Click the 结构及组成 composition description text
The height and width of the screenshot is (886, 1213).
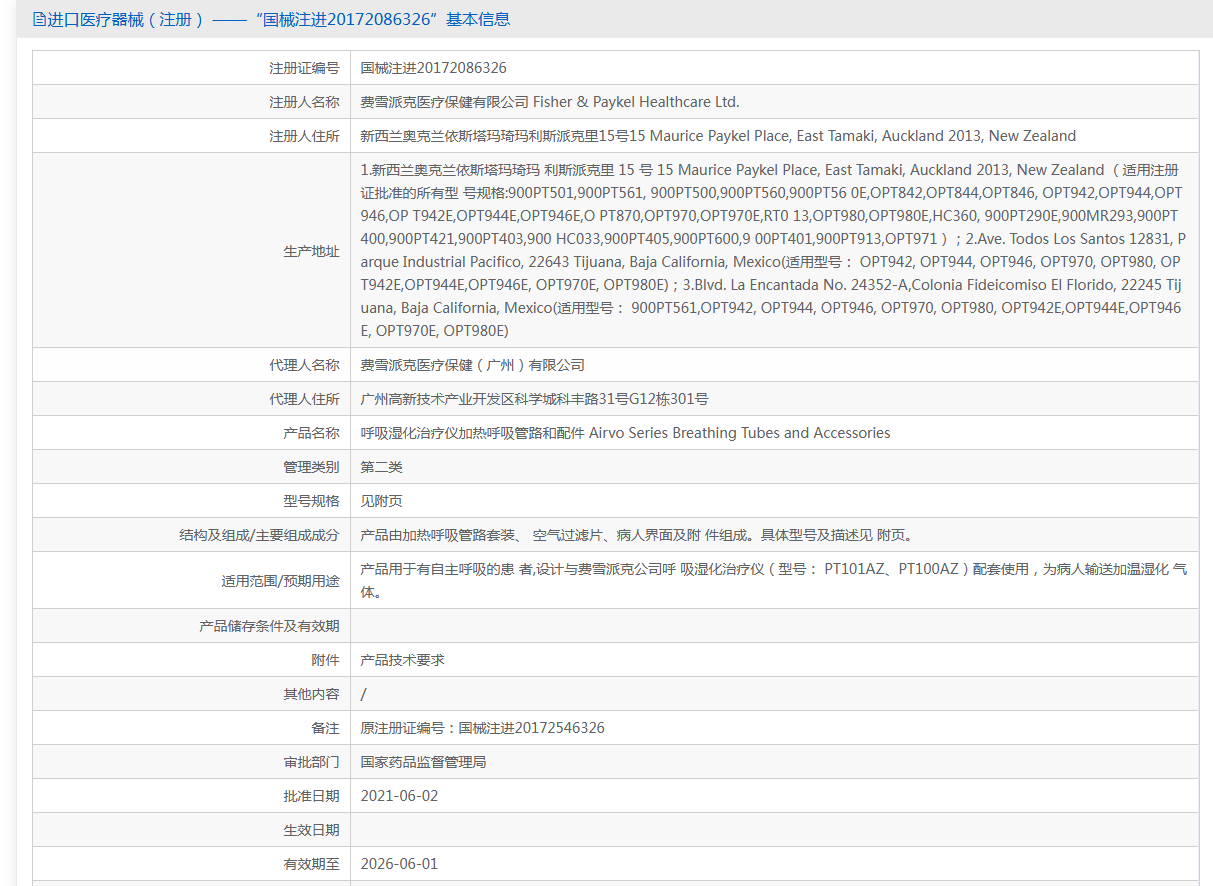pos(636,535)
